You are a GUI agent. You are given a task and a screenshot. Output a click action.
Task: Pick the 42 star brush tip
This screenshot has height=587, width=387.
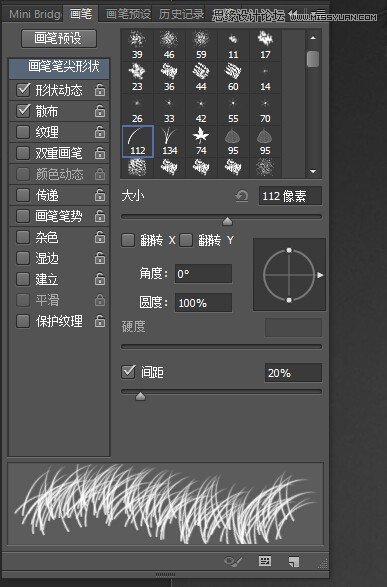point(201,110)
